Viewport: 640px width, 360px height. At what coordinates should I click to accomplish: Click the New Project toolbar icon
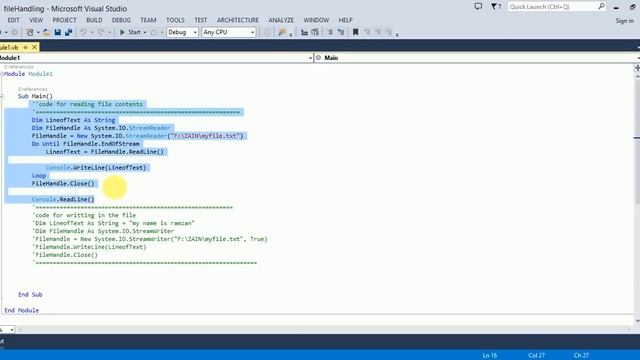[x=29, y=32]
